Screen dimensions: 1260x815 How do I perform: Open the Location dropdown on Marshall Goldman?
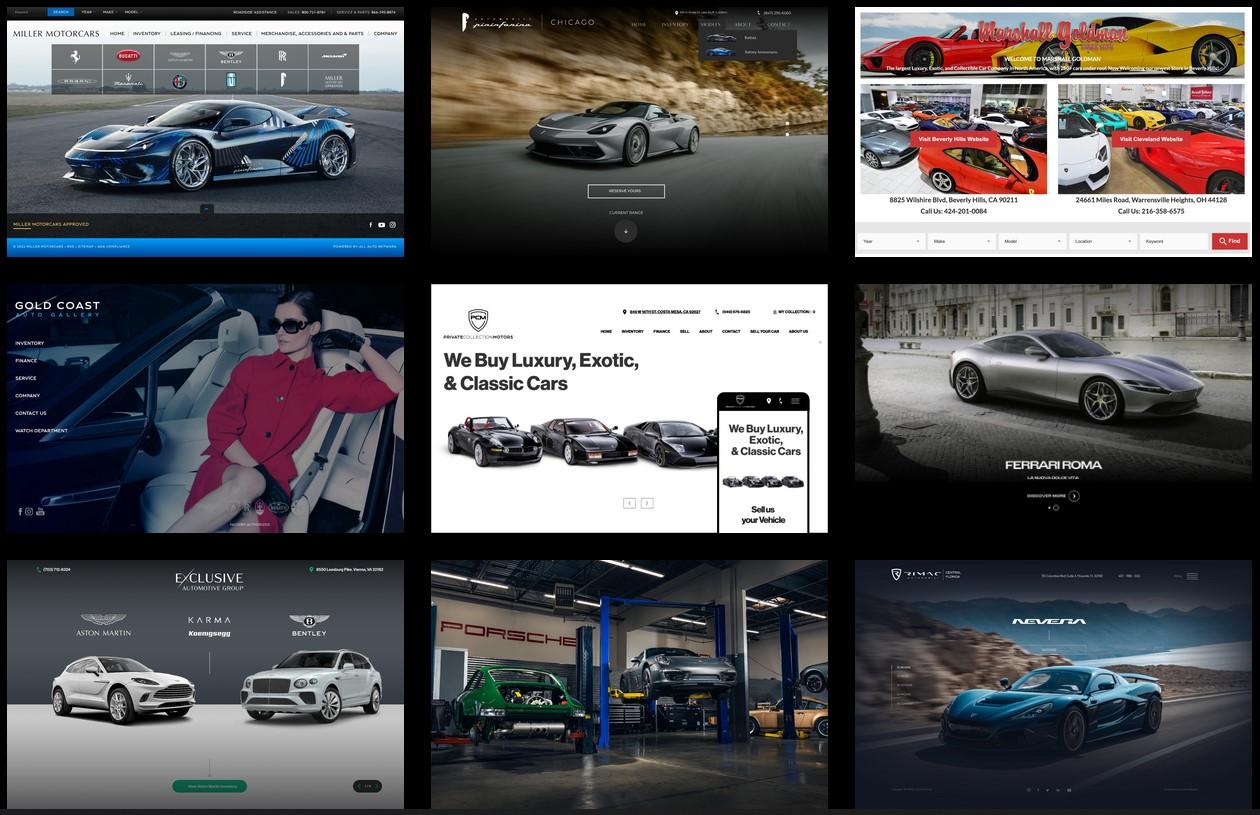coord(1104,241)
